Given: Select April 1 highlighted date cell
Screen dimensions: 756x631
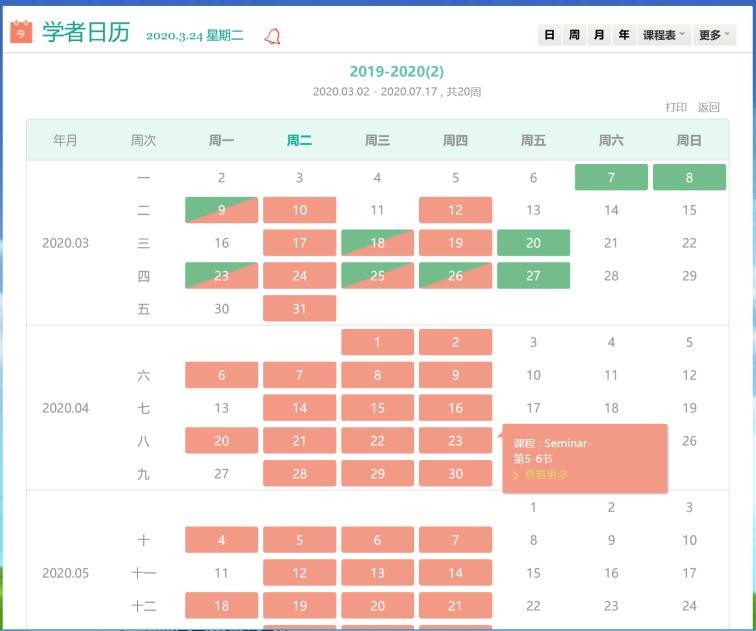Looking at the screenshot, I should 377,343.
